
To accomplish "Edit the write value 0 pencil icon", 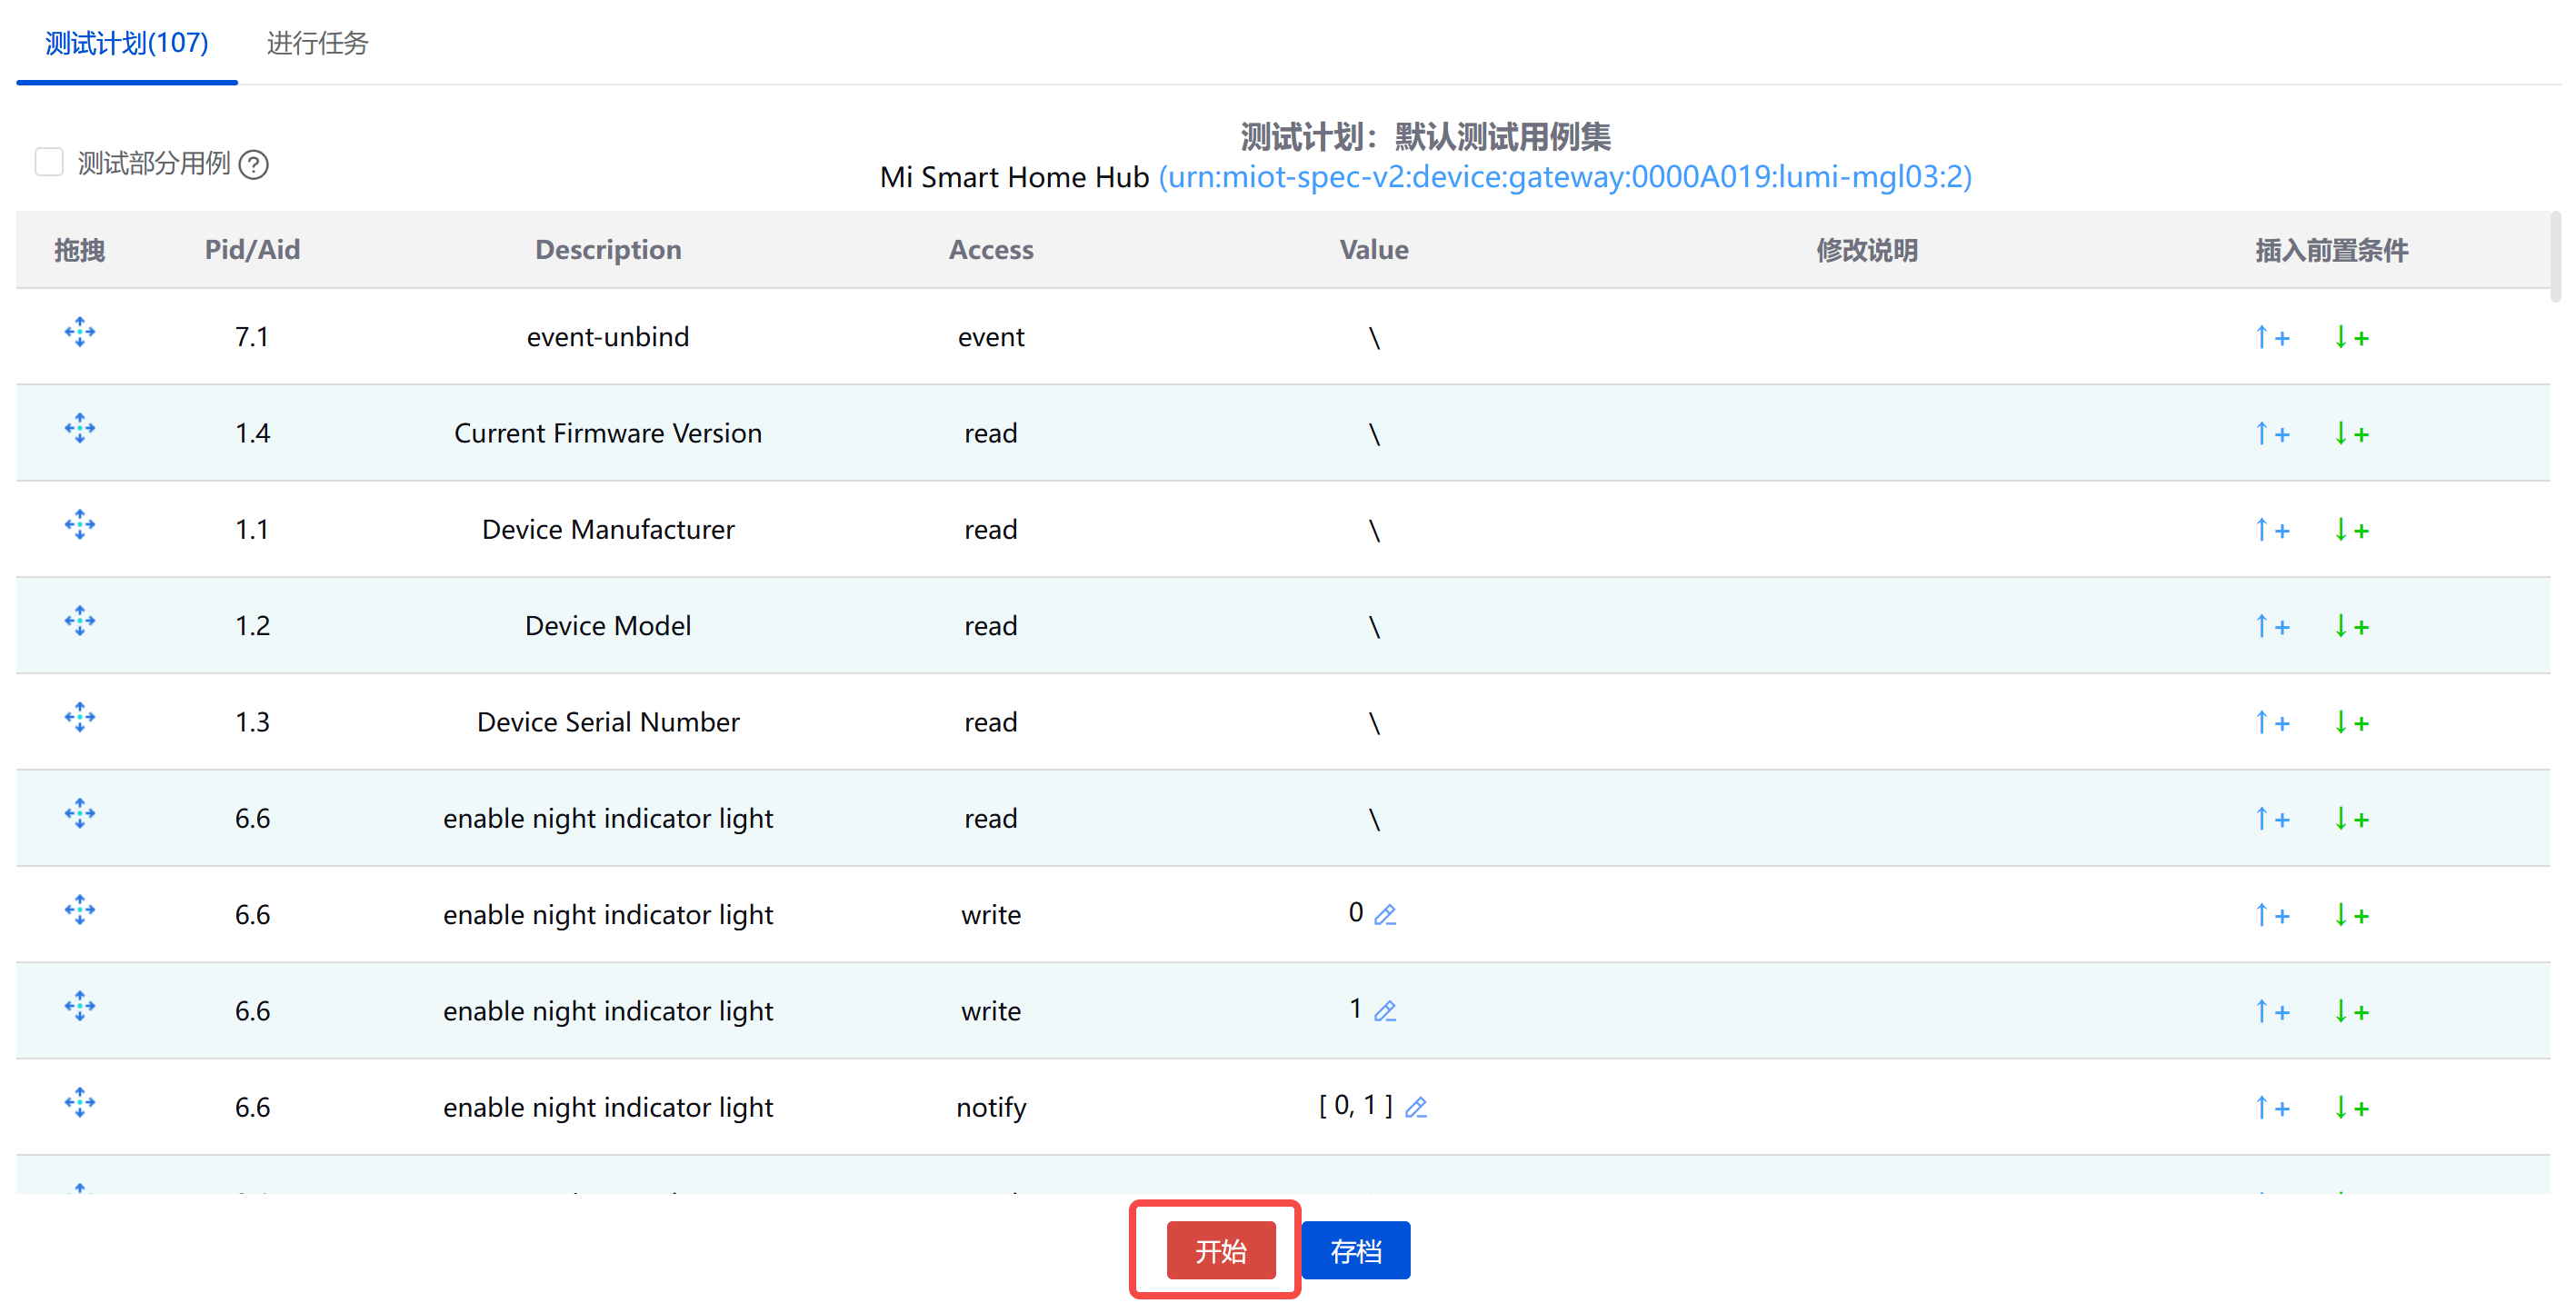I will [1385, 915].
